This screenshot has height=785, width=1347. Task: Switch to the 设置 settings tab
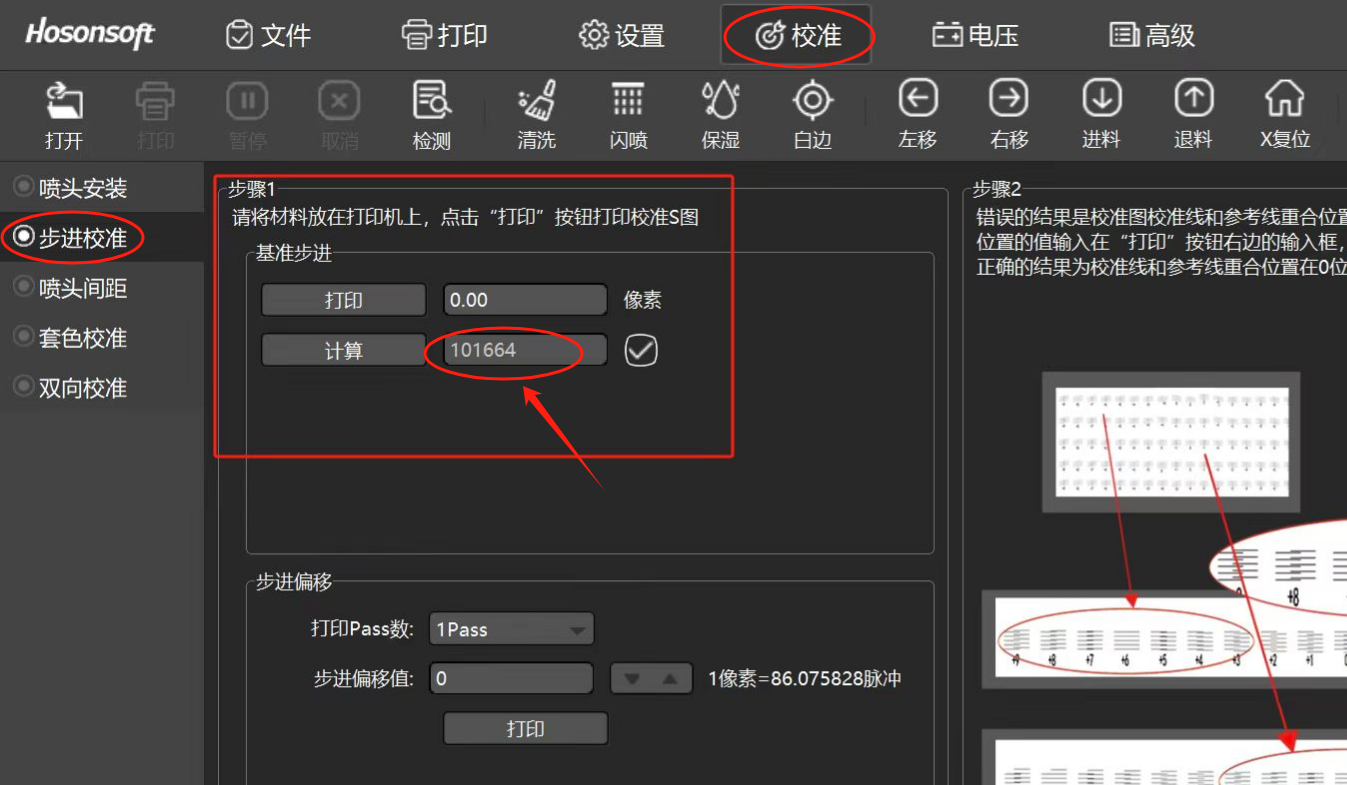click(622, 36)
